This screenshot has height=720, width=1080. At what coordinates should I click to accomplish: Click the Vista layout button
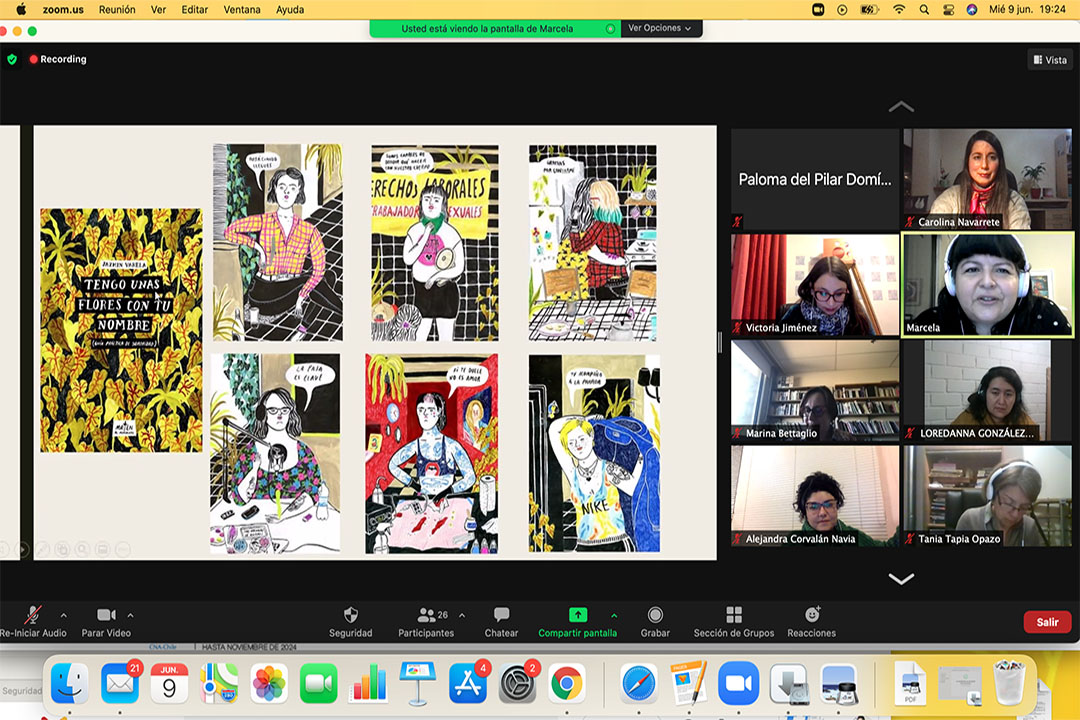[x=1049, y=60]
